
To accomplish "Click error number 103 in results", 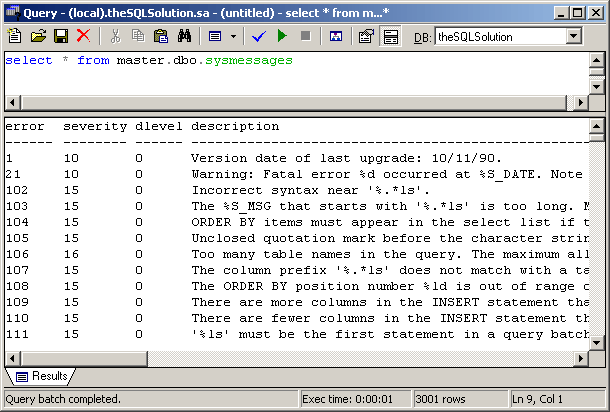I will tap(17, 206).
